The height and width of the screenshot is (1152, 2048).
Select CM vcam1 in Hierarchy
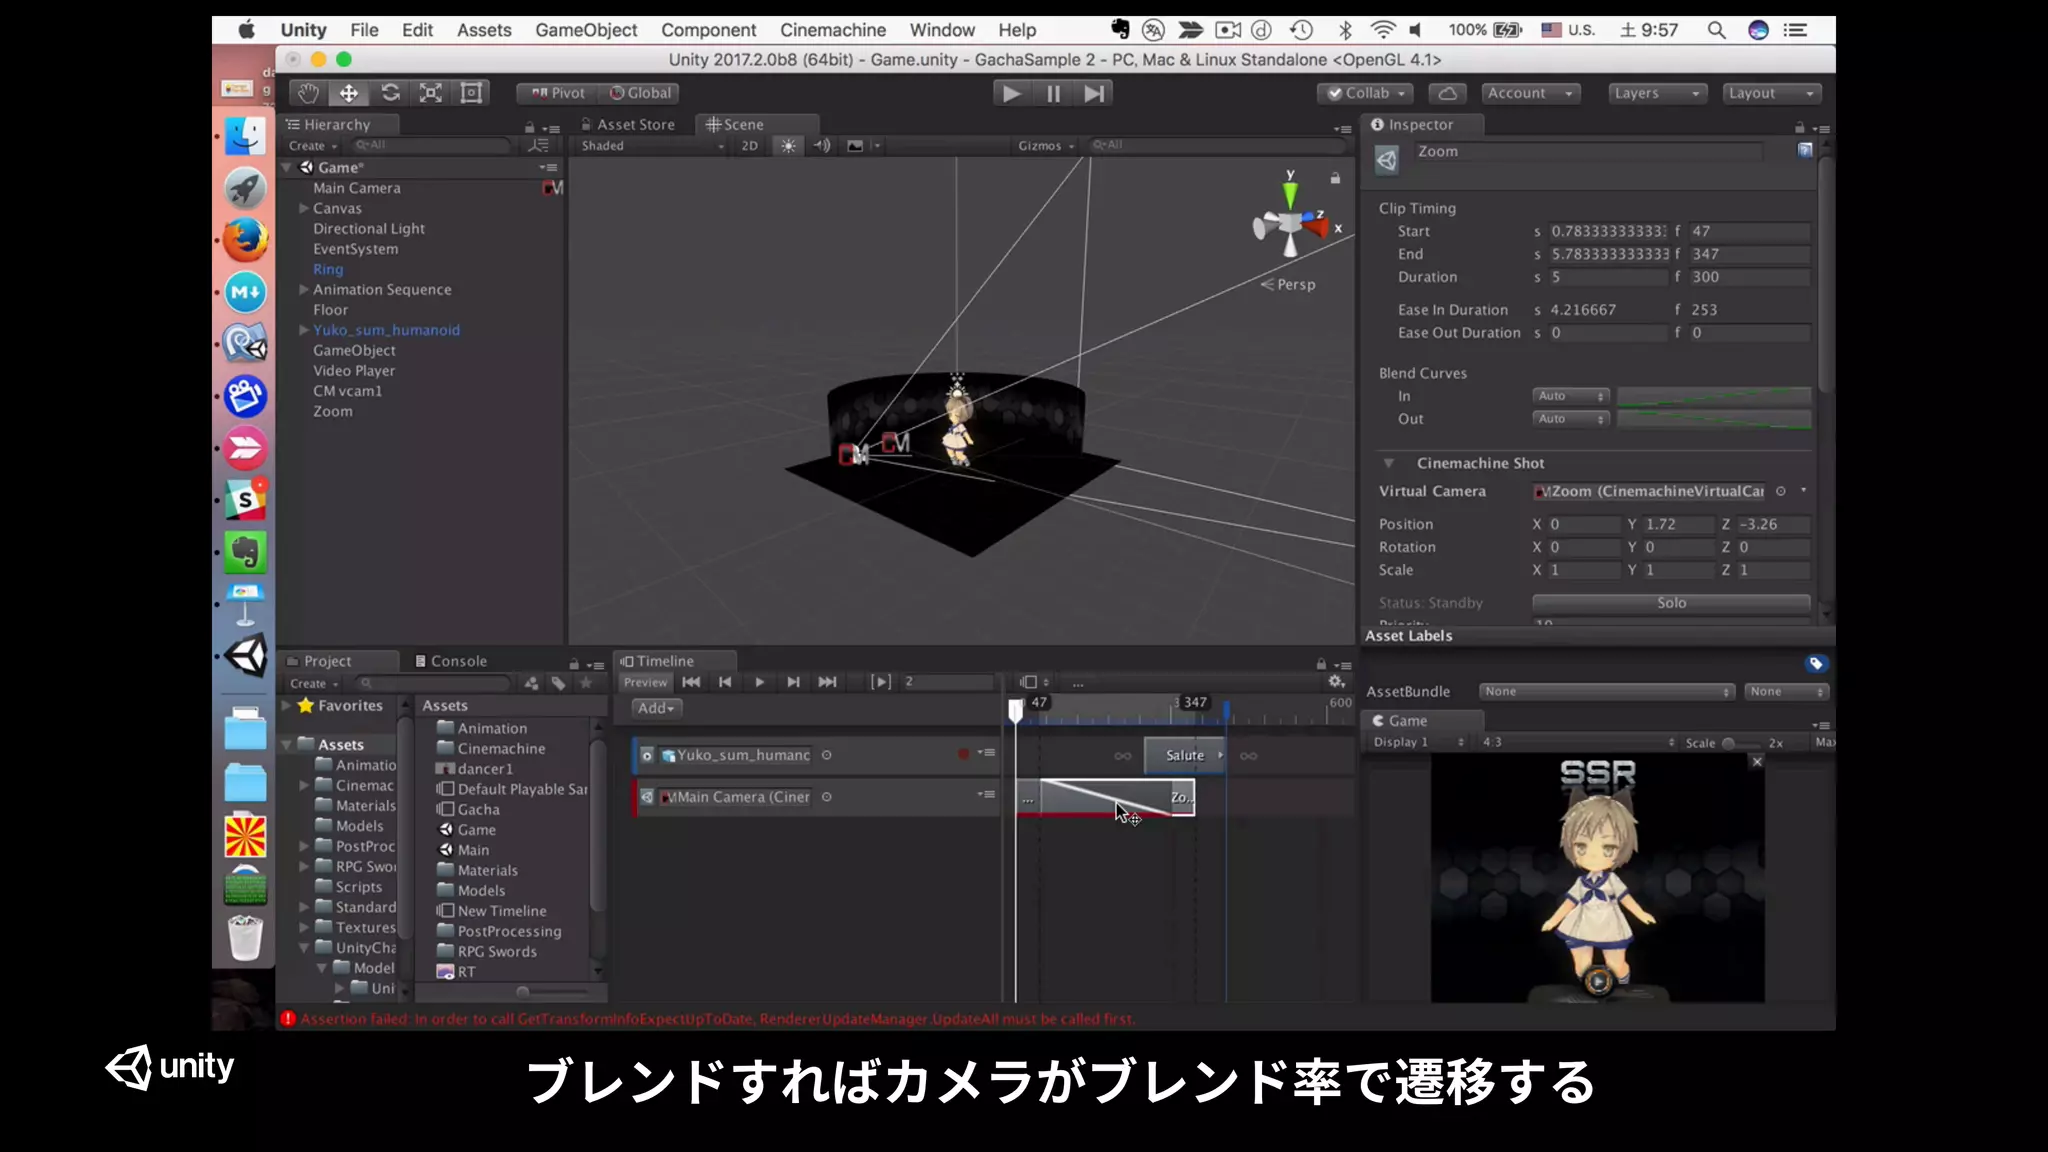point(347,391)
